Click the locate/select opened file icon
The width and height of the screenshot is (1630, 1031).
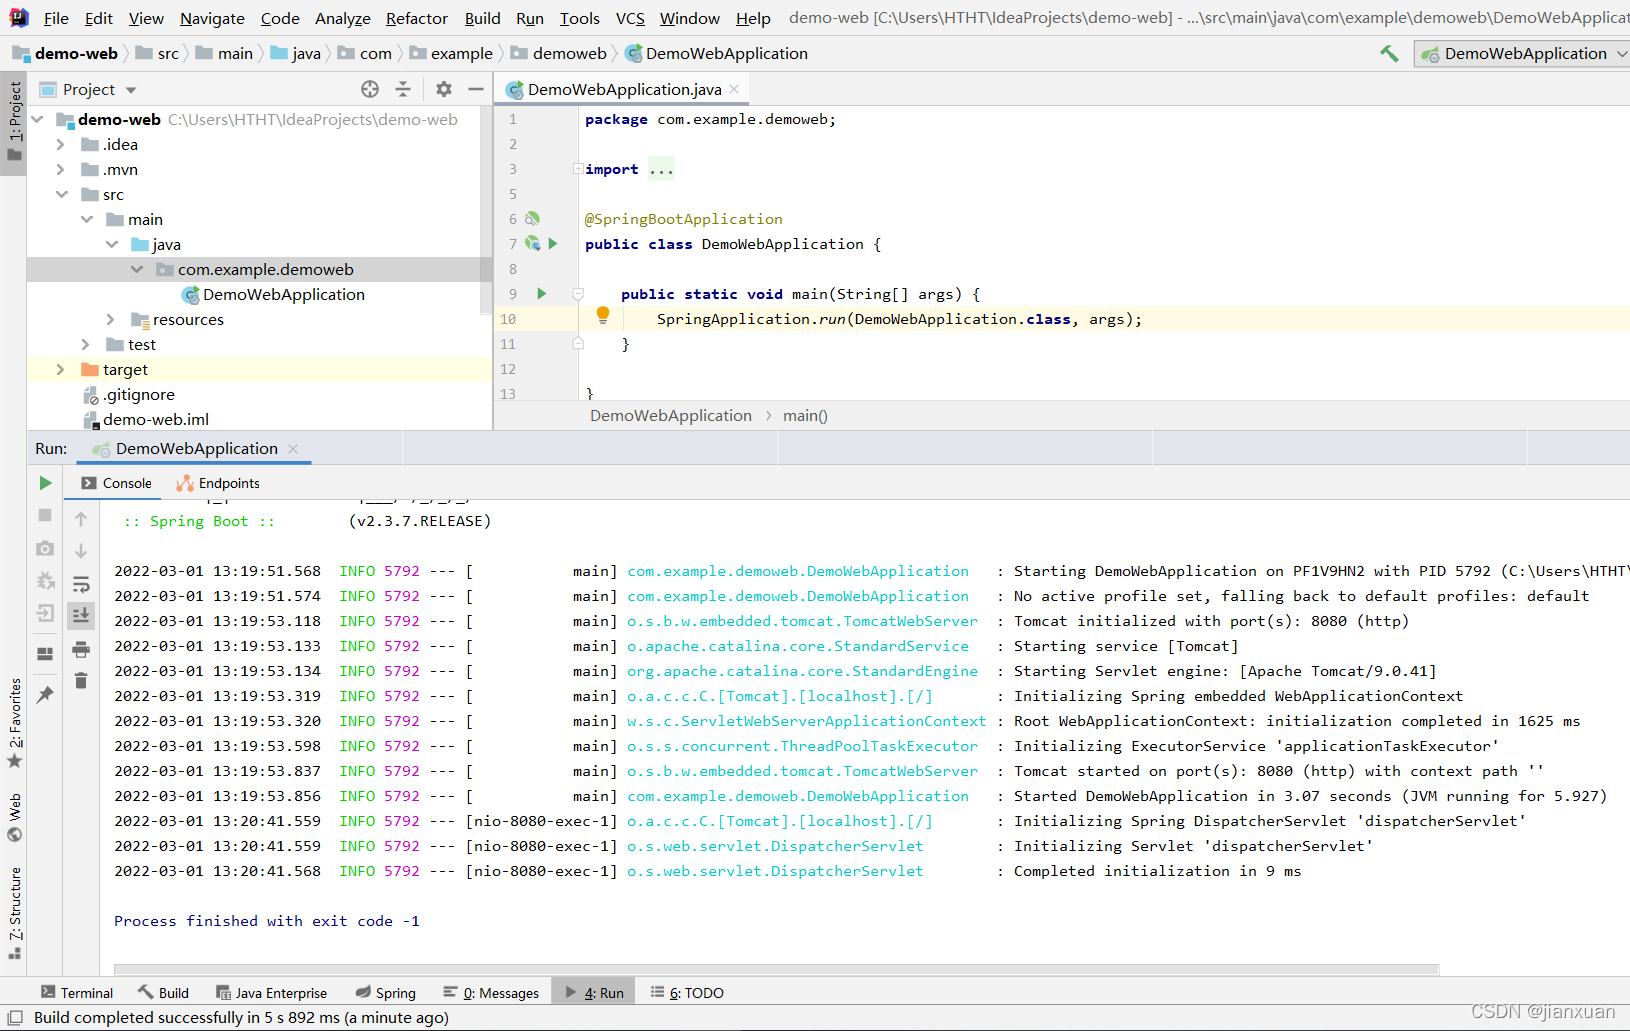point(370,89)
